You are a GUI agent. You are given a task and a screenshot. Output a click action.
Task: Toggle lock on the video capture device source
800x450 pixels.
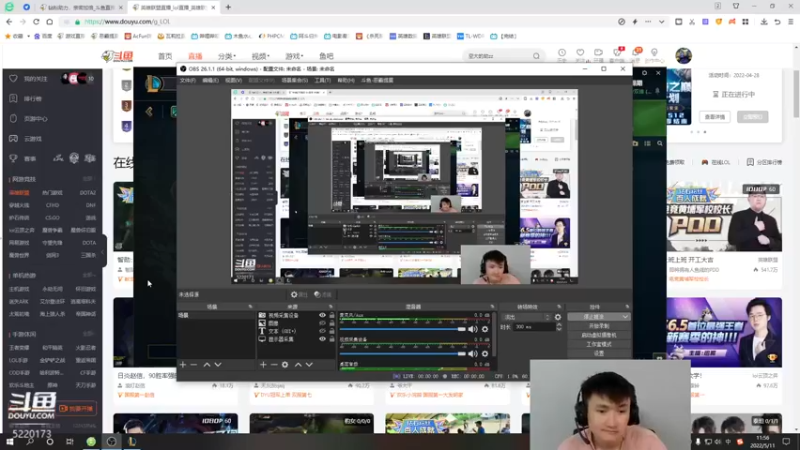pyautogui.click(x=332, y=315)
